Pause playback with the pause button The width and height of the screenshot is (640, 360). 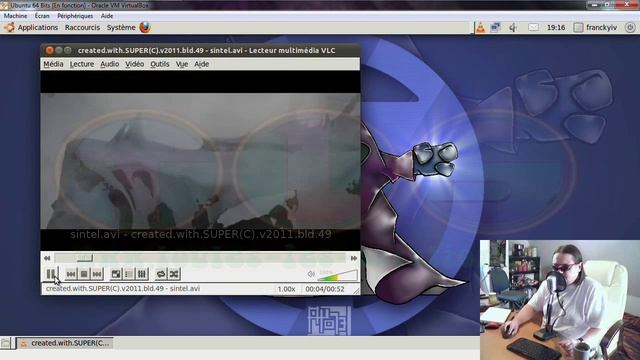click(51, 274)
